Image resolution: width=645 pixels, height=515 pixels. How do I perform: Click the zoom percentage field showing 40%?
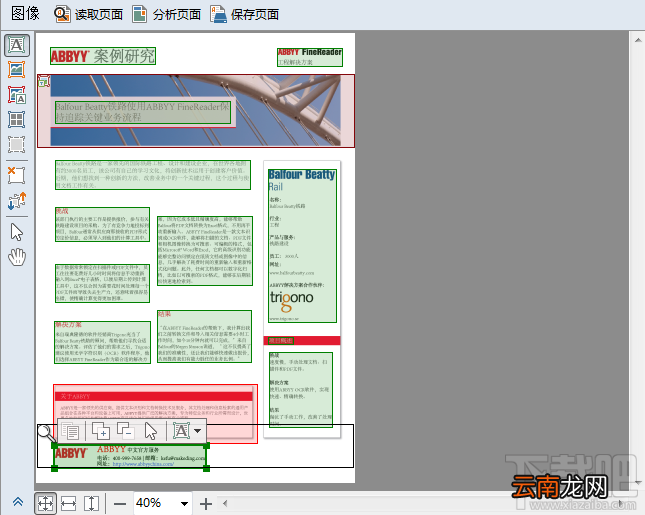[154, 503]
